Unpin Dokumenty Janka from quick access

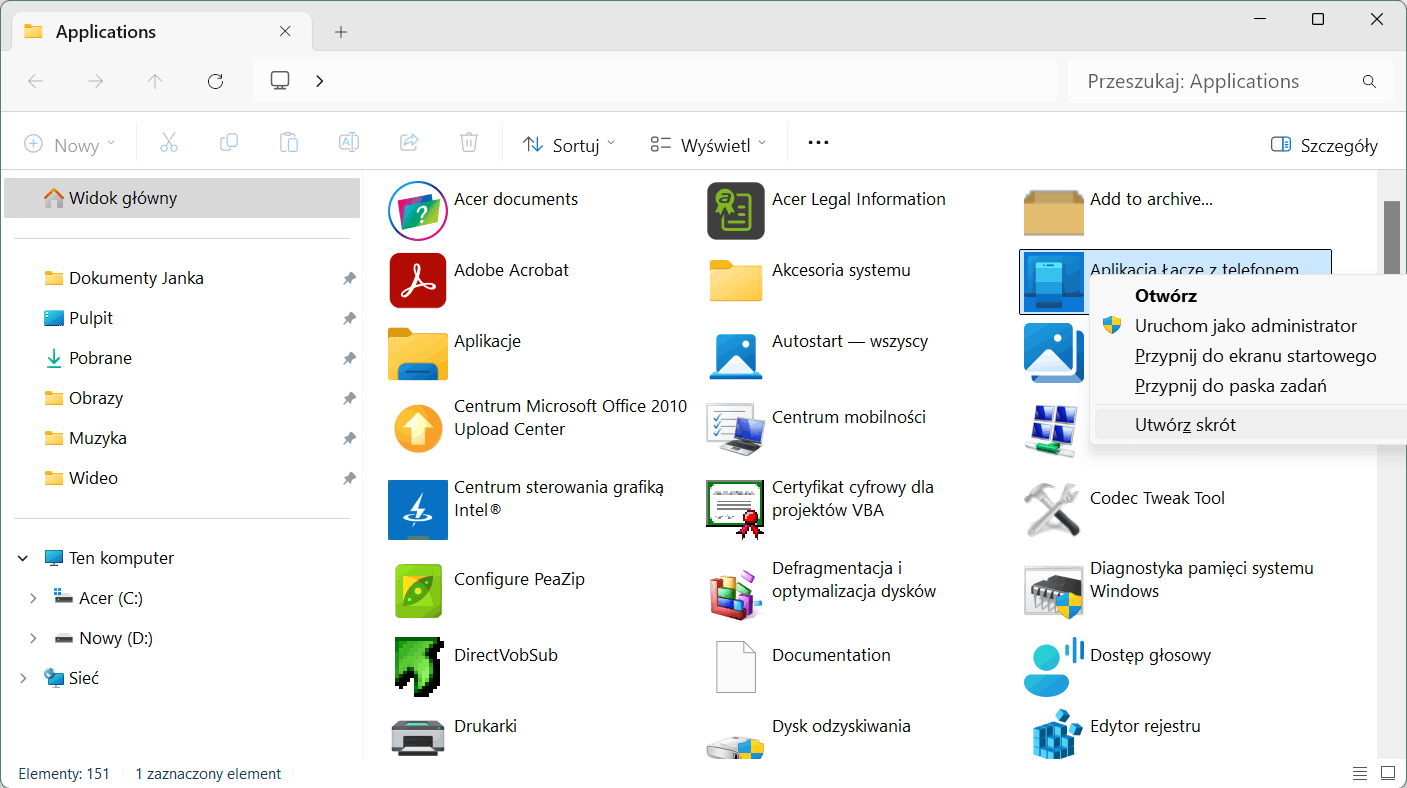coord(349,278)
